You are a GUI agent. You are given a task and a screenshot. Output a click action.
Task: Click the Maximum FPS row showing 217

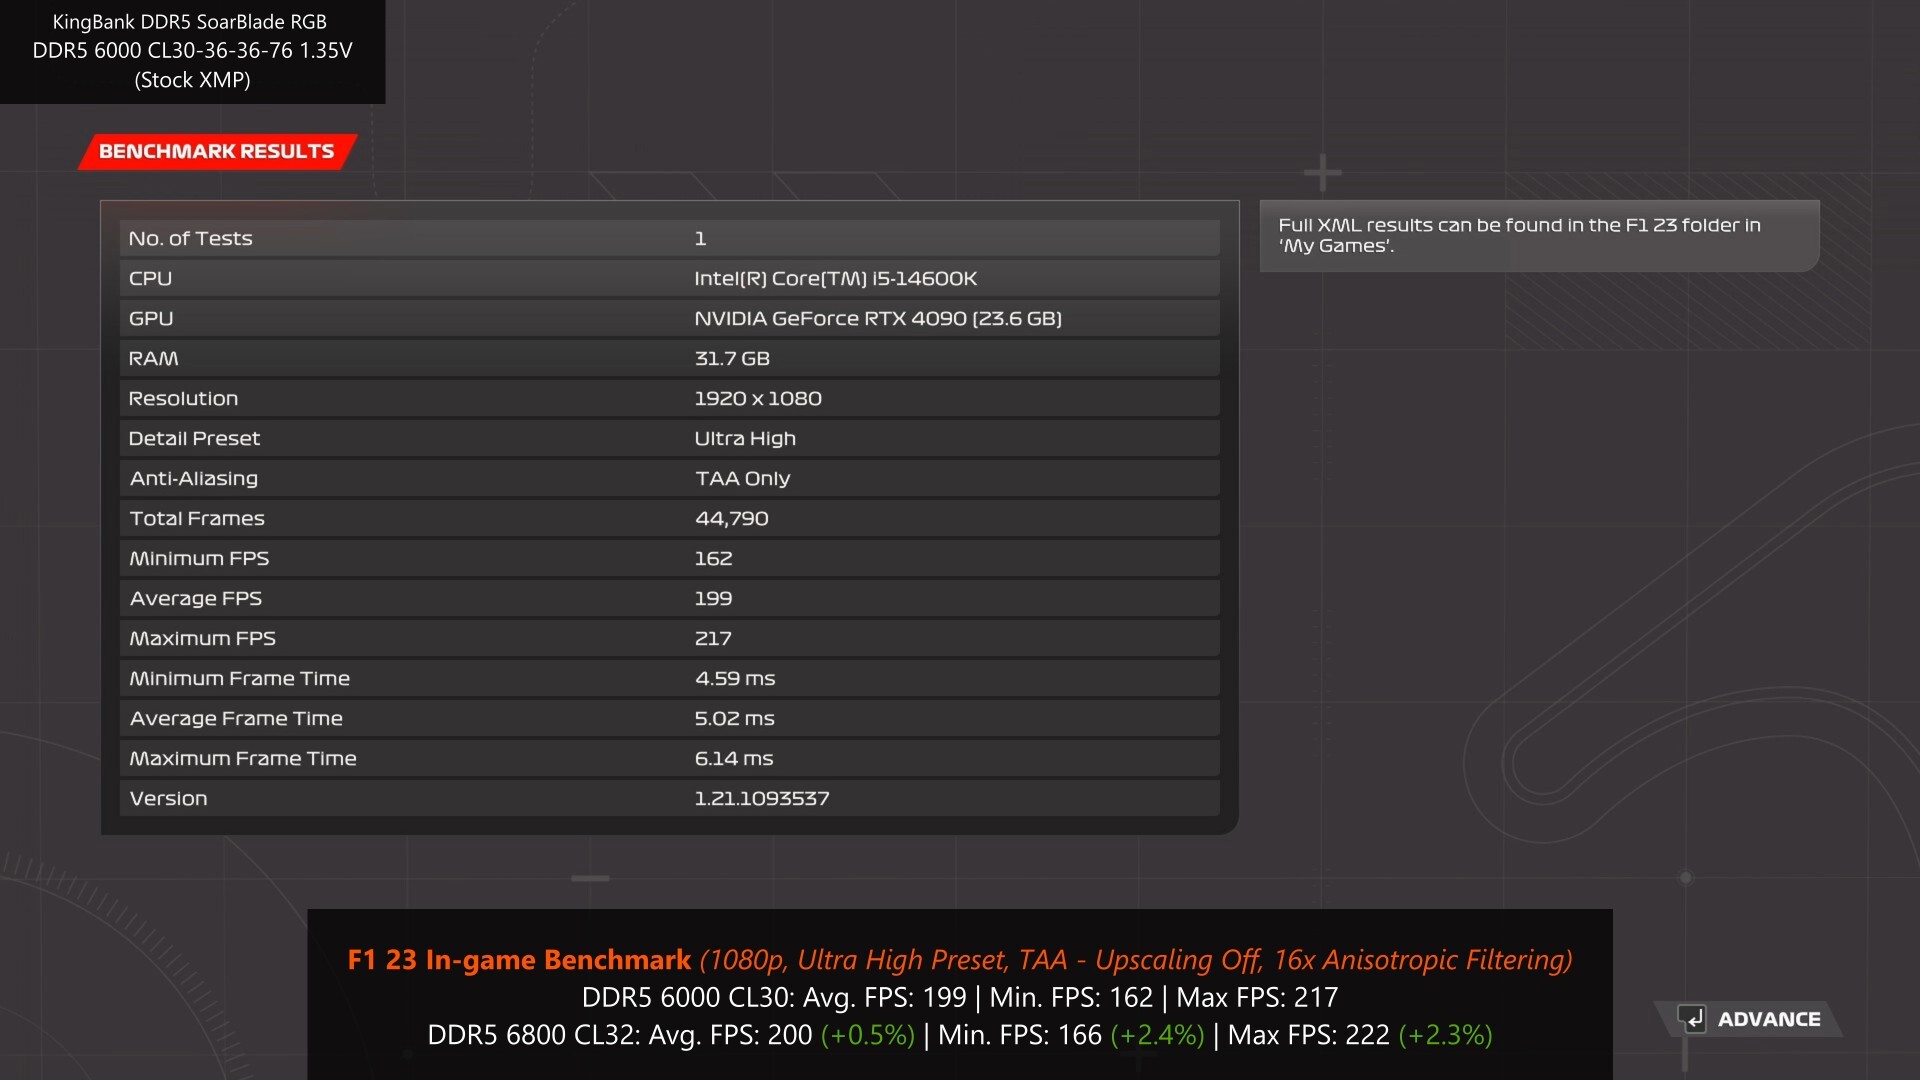[668, 638]
